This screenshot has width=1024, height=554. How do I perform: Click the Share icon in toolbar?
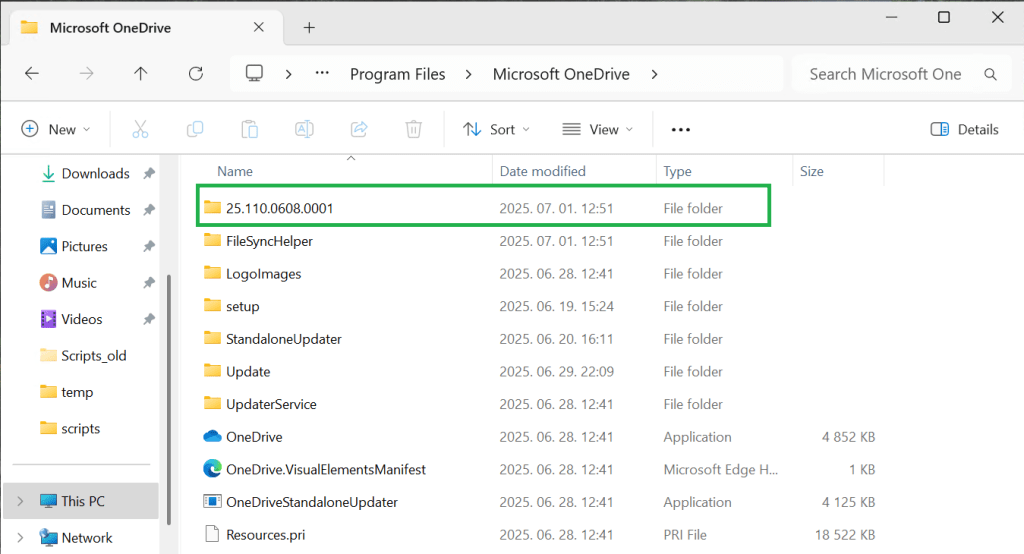click(x=359, y=129)
